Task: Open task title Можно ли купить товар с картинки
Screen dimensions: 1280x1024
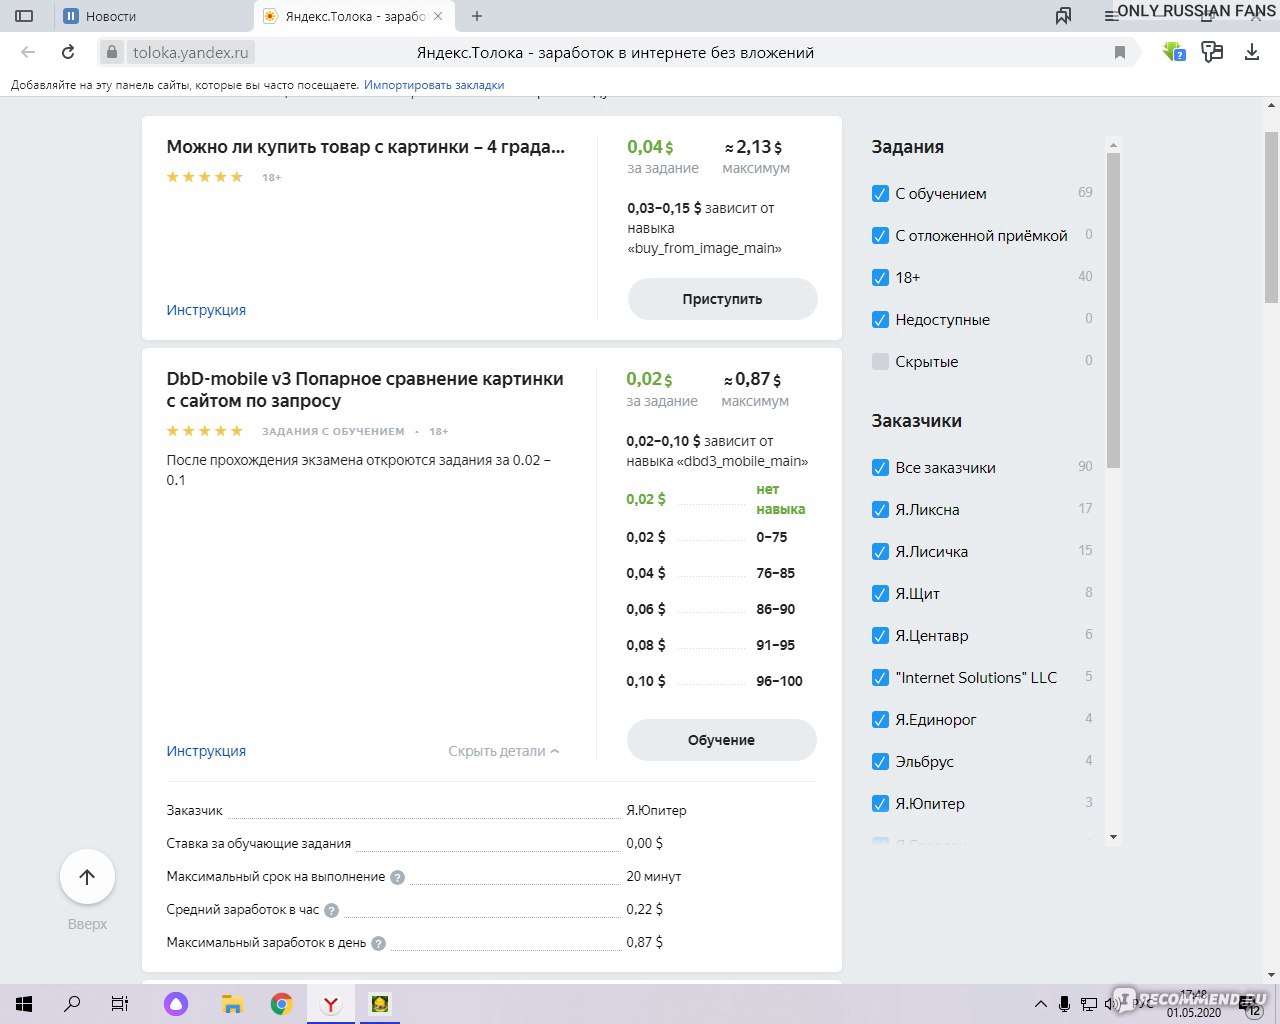Action: pyautogui.click(x=365, y=147)
